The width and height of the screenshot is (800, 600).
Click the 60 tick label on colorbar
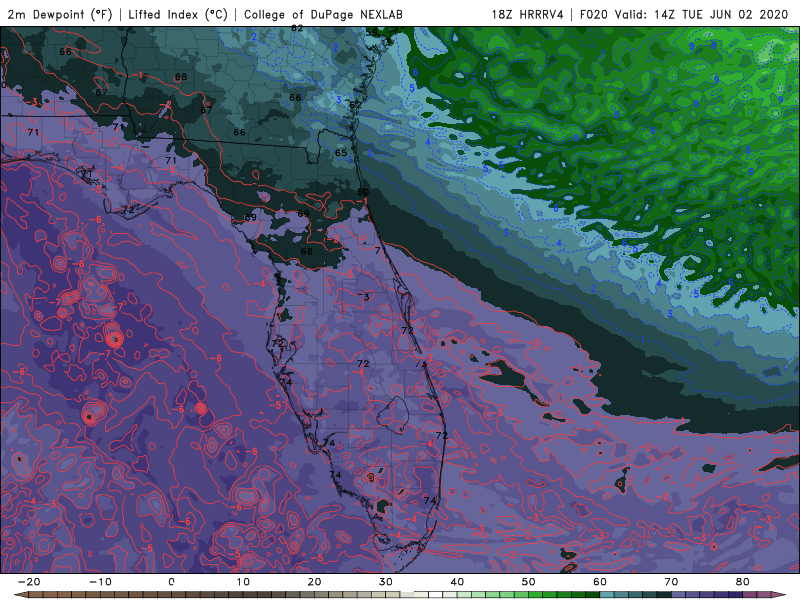pos(600,582)
